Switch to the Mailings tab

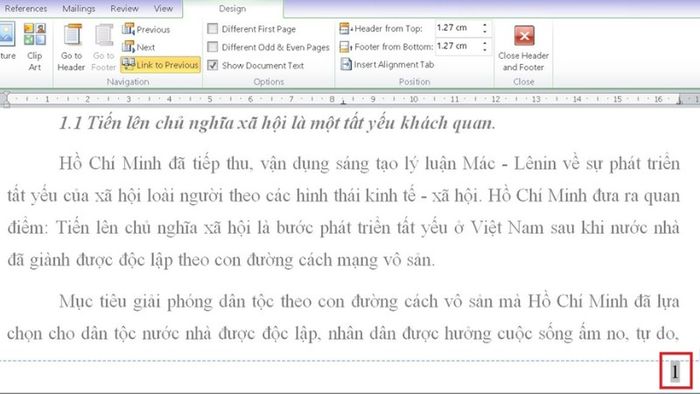(79, 8)
